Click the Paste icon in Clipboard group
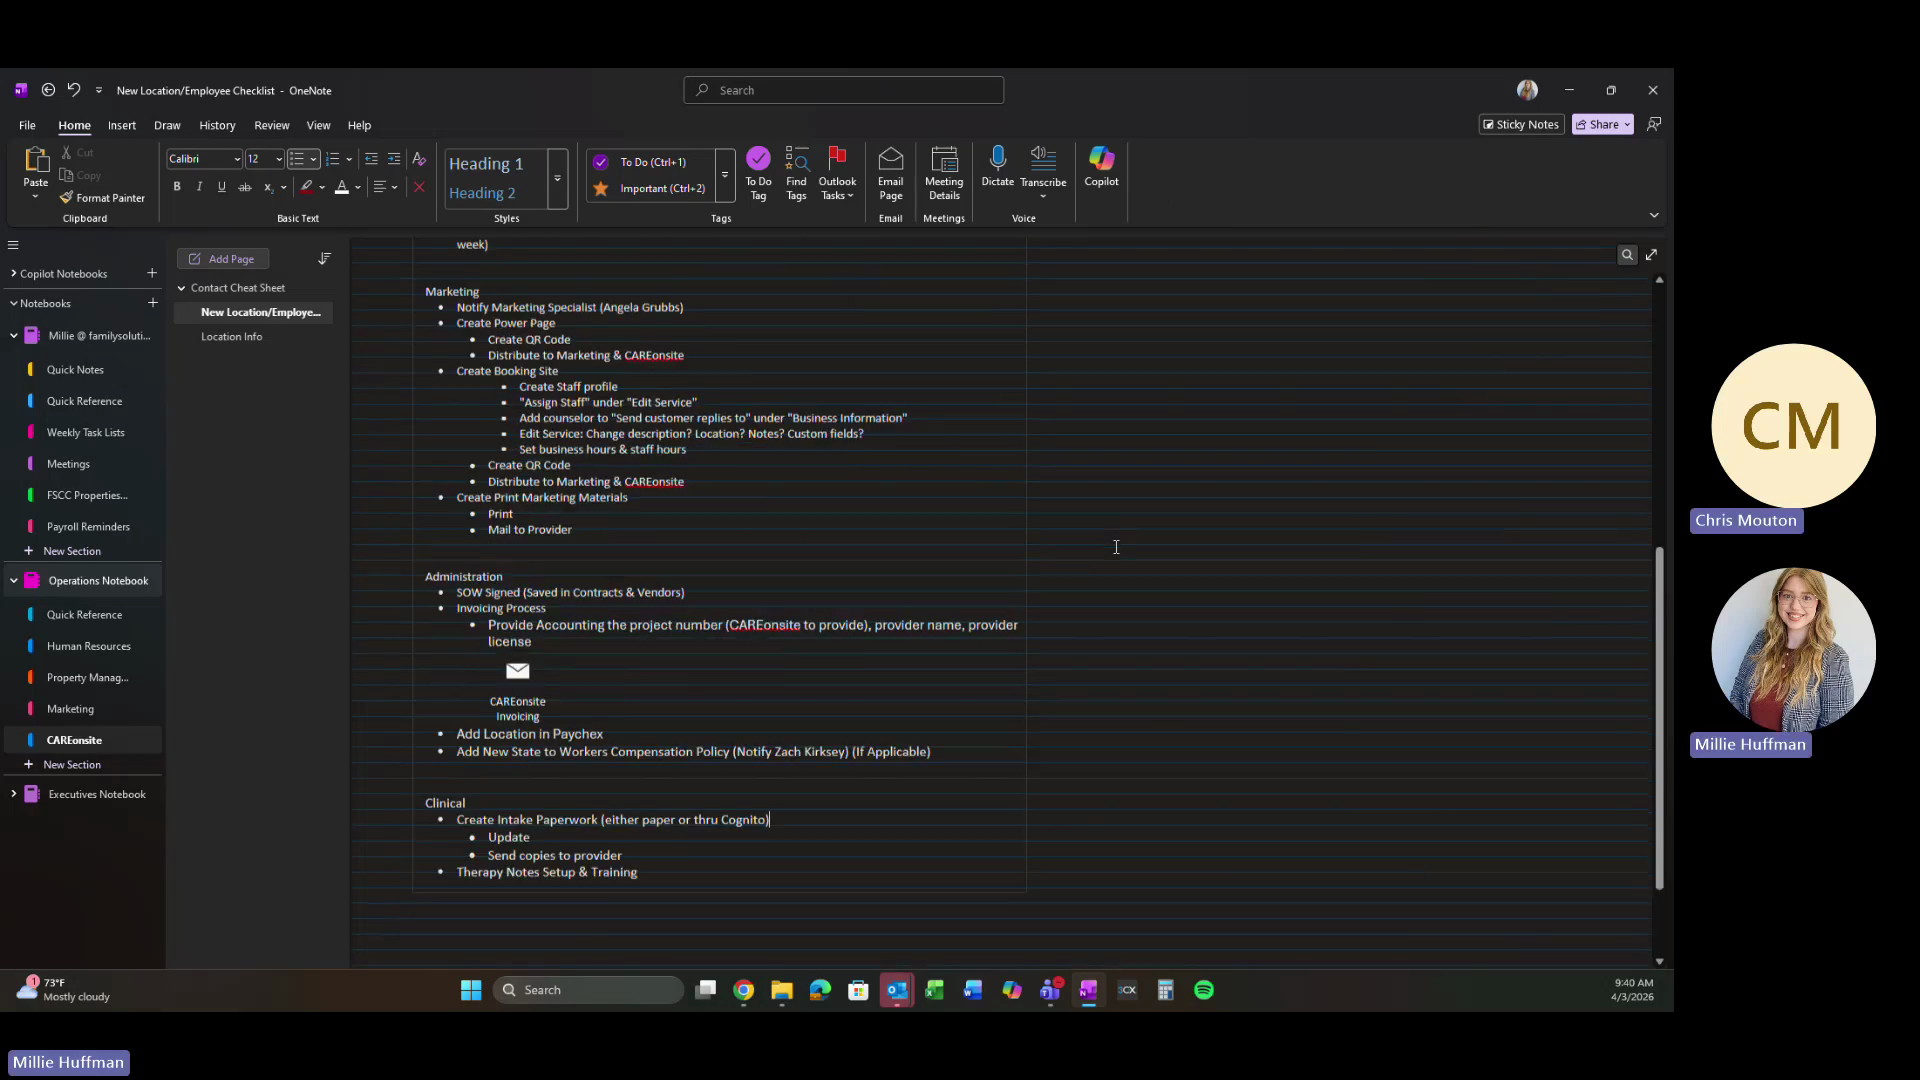The width and height of the screenshot is (1920, 1080). 36,160
